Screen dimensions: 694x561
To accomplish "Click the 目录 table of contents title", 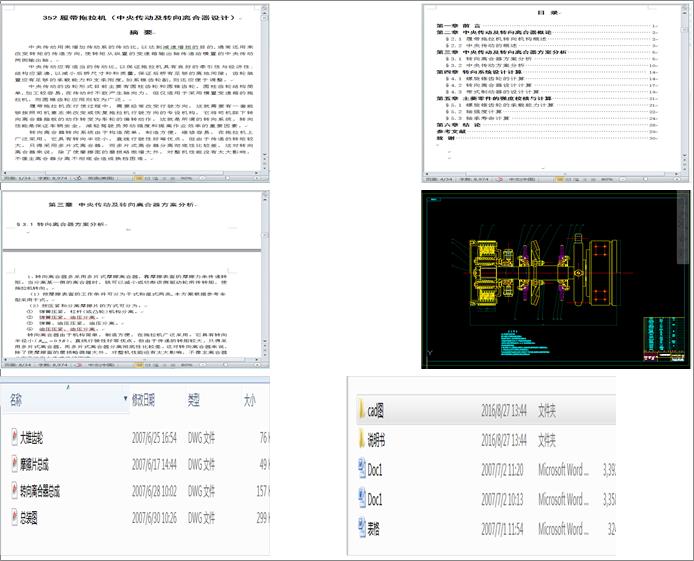I will pos(553,12).
